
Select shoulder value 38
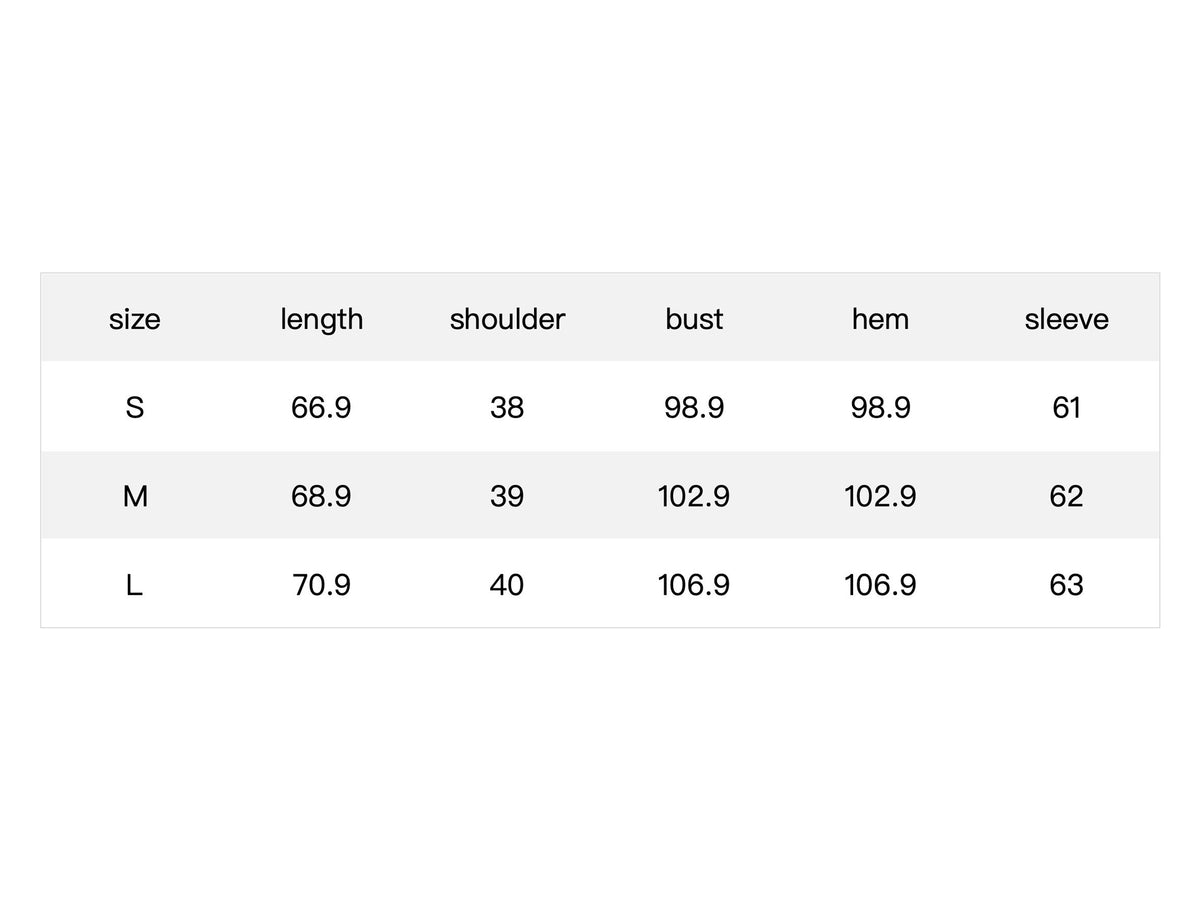[x=507, y=408]
